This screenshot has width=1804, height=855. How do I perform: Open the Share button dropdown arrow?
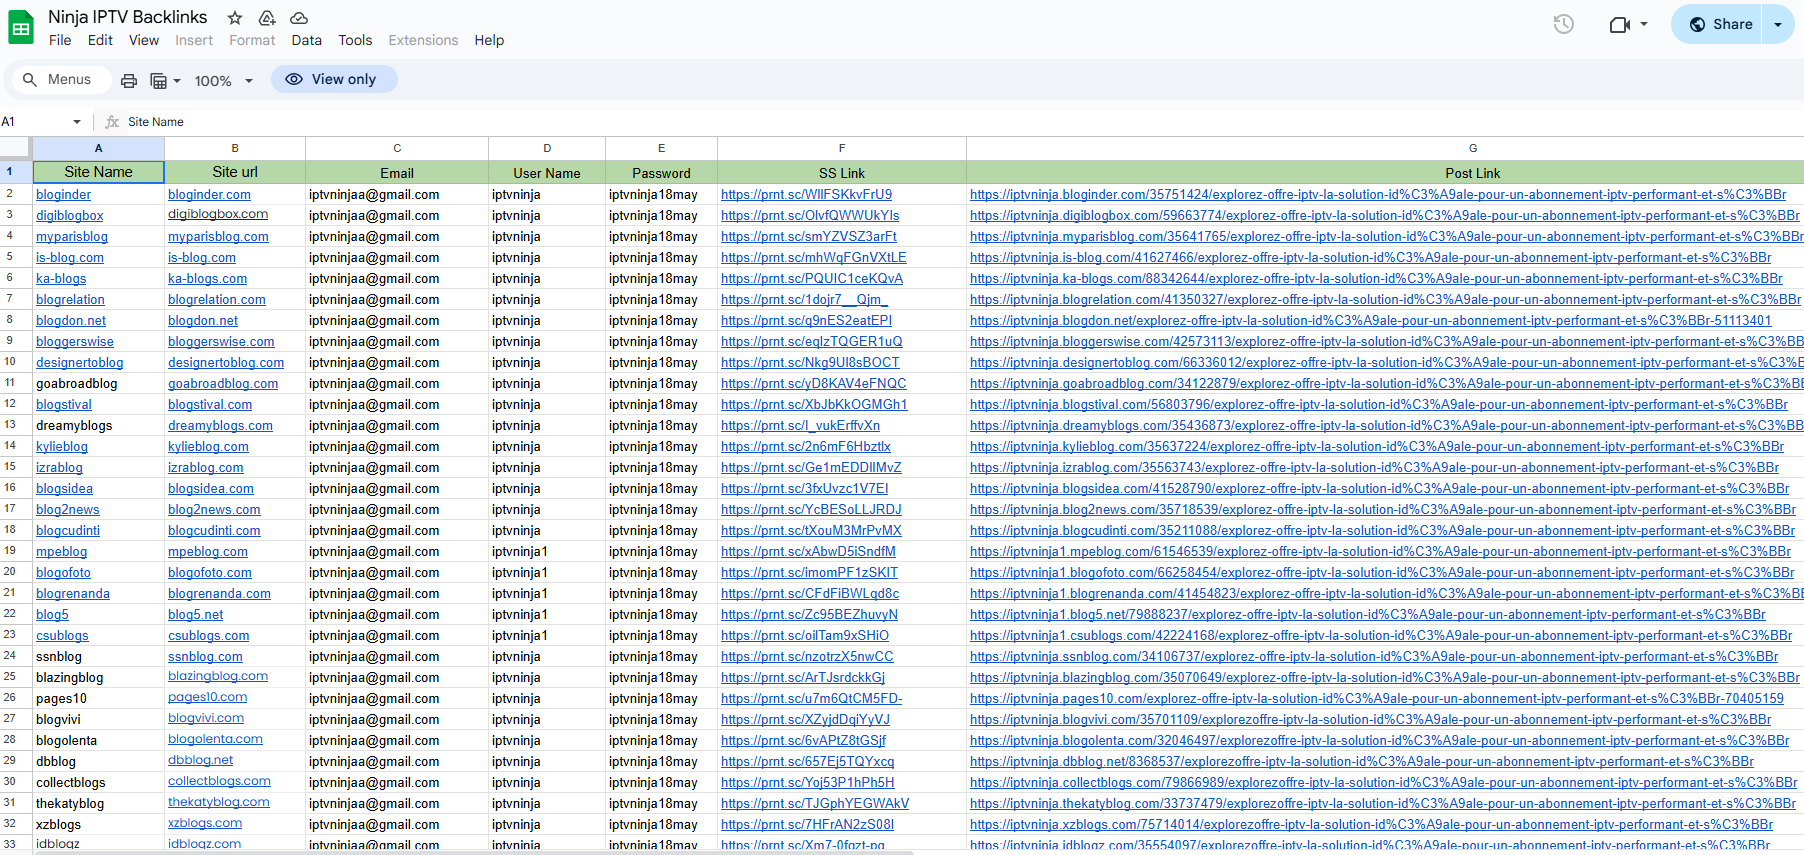coord(1778,24)
